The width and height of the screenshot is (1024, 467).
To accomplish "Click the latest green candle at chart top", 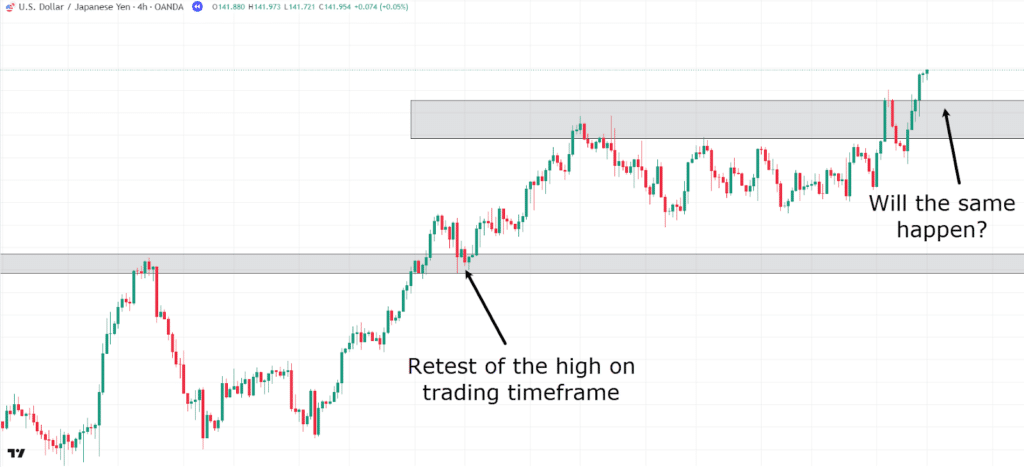I will point(927,71).
